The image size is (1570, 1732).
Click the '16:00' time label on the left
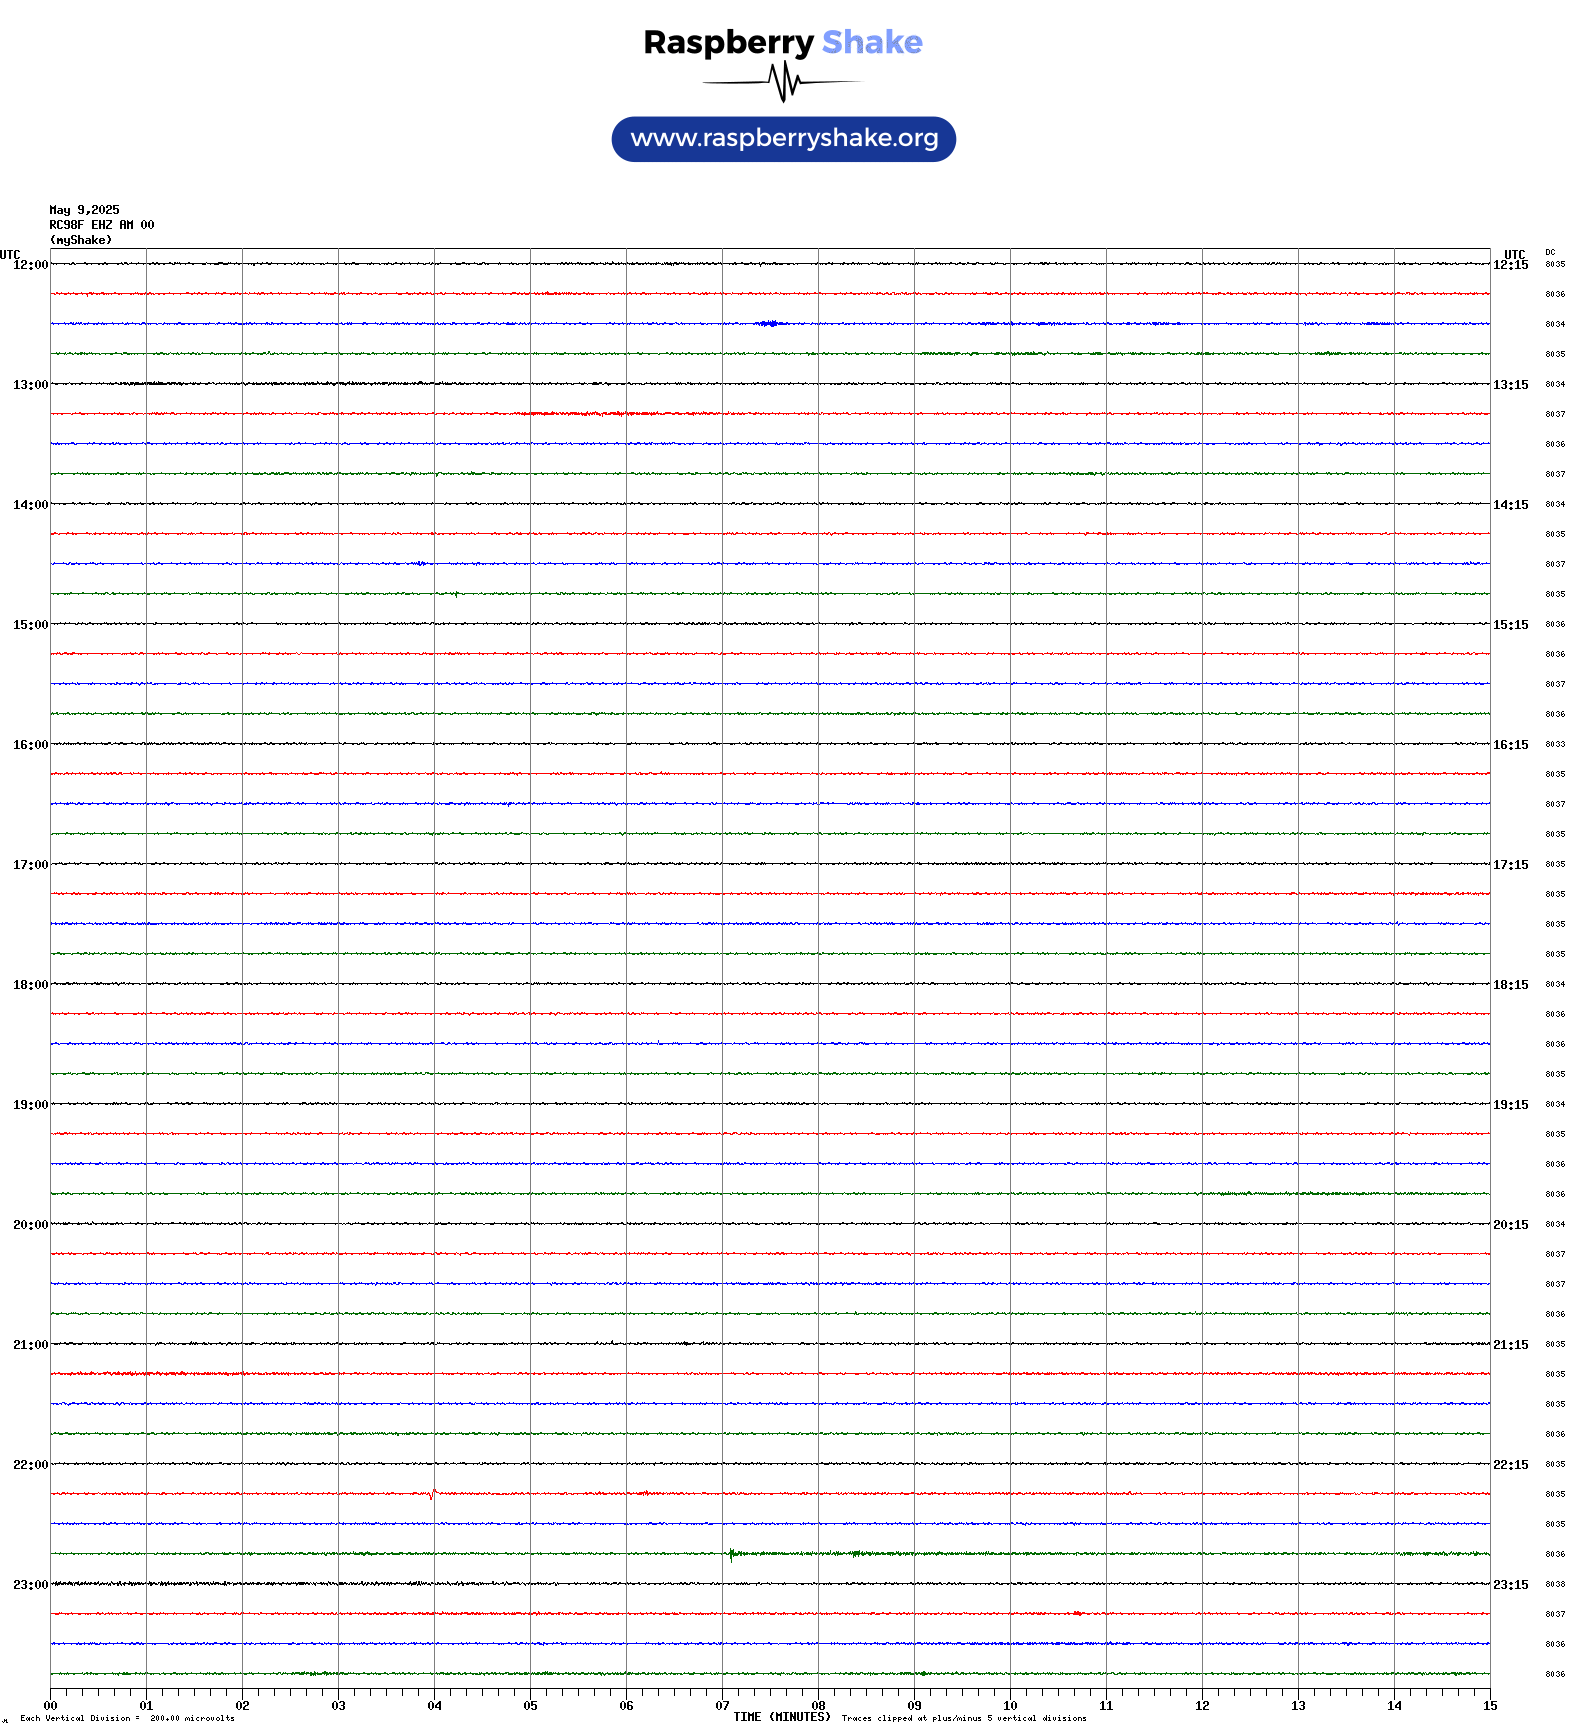click(30, 745)
